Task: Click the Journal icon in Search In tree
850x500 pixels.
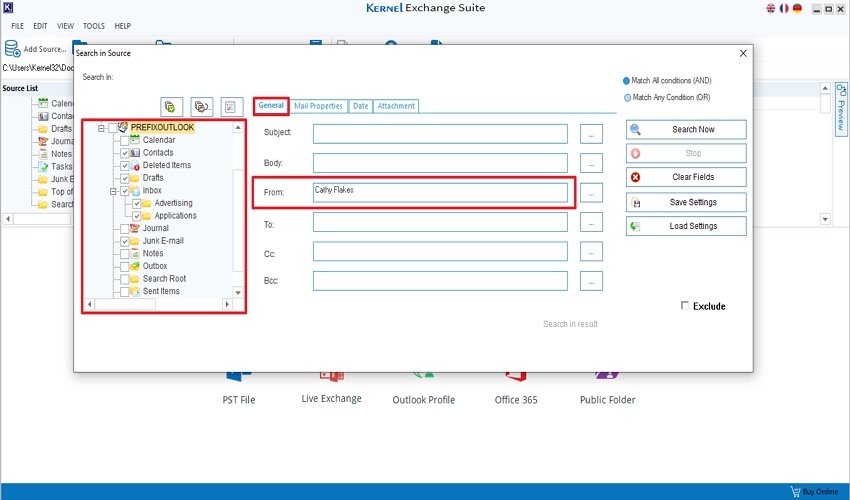Action: click(x=135, y=228)
